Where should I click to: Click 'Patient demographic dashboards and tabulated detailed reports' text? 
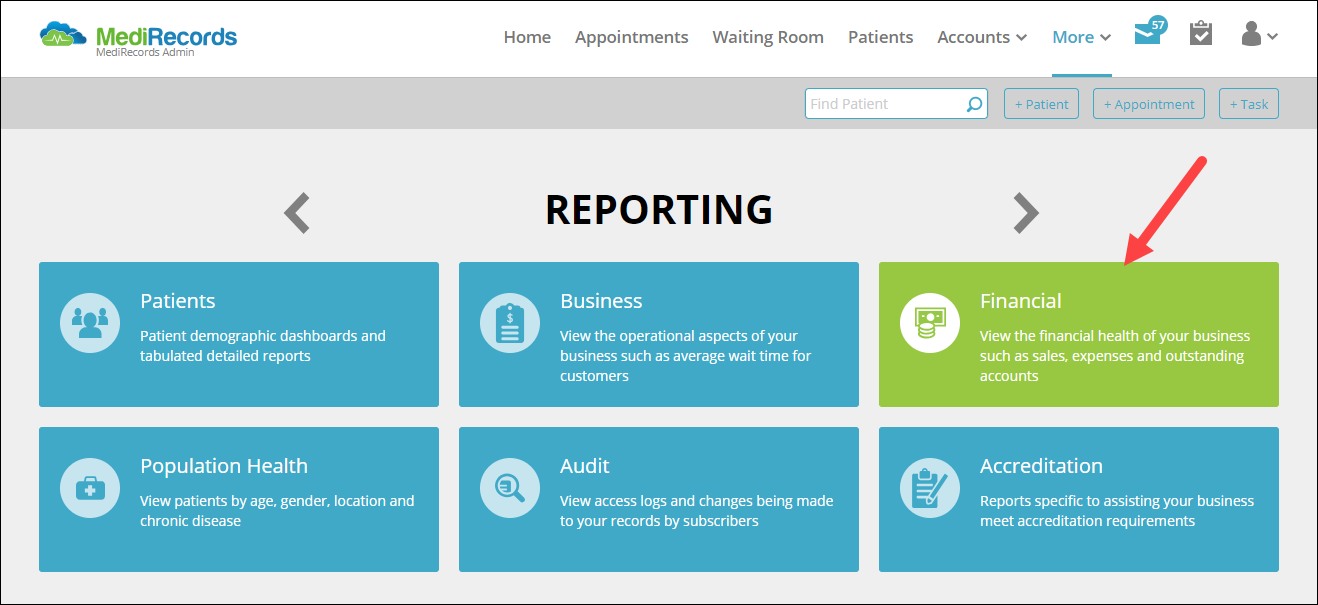pyautogui.click(x=263, y=346)
